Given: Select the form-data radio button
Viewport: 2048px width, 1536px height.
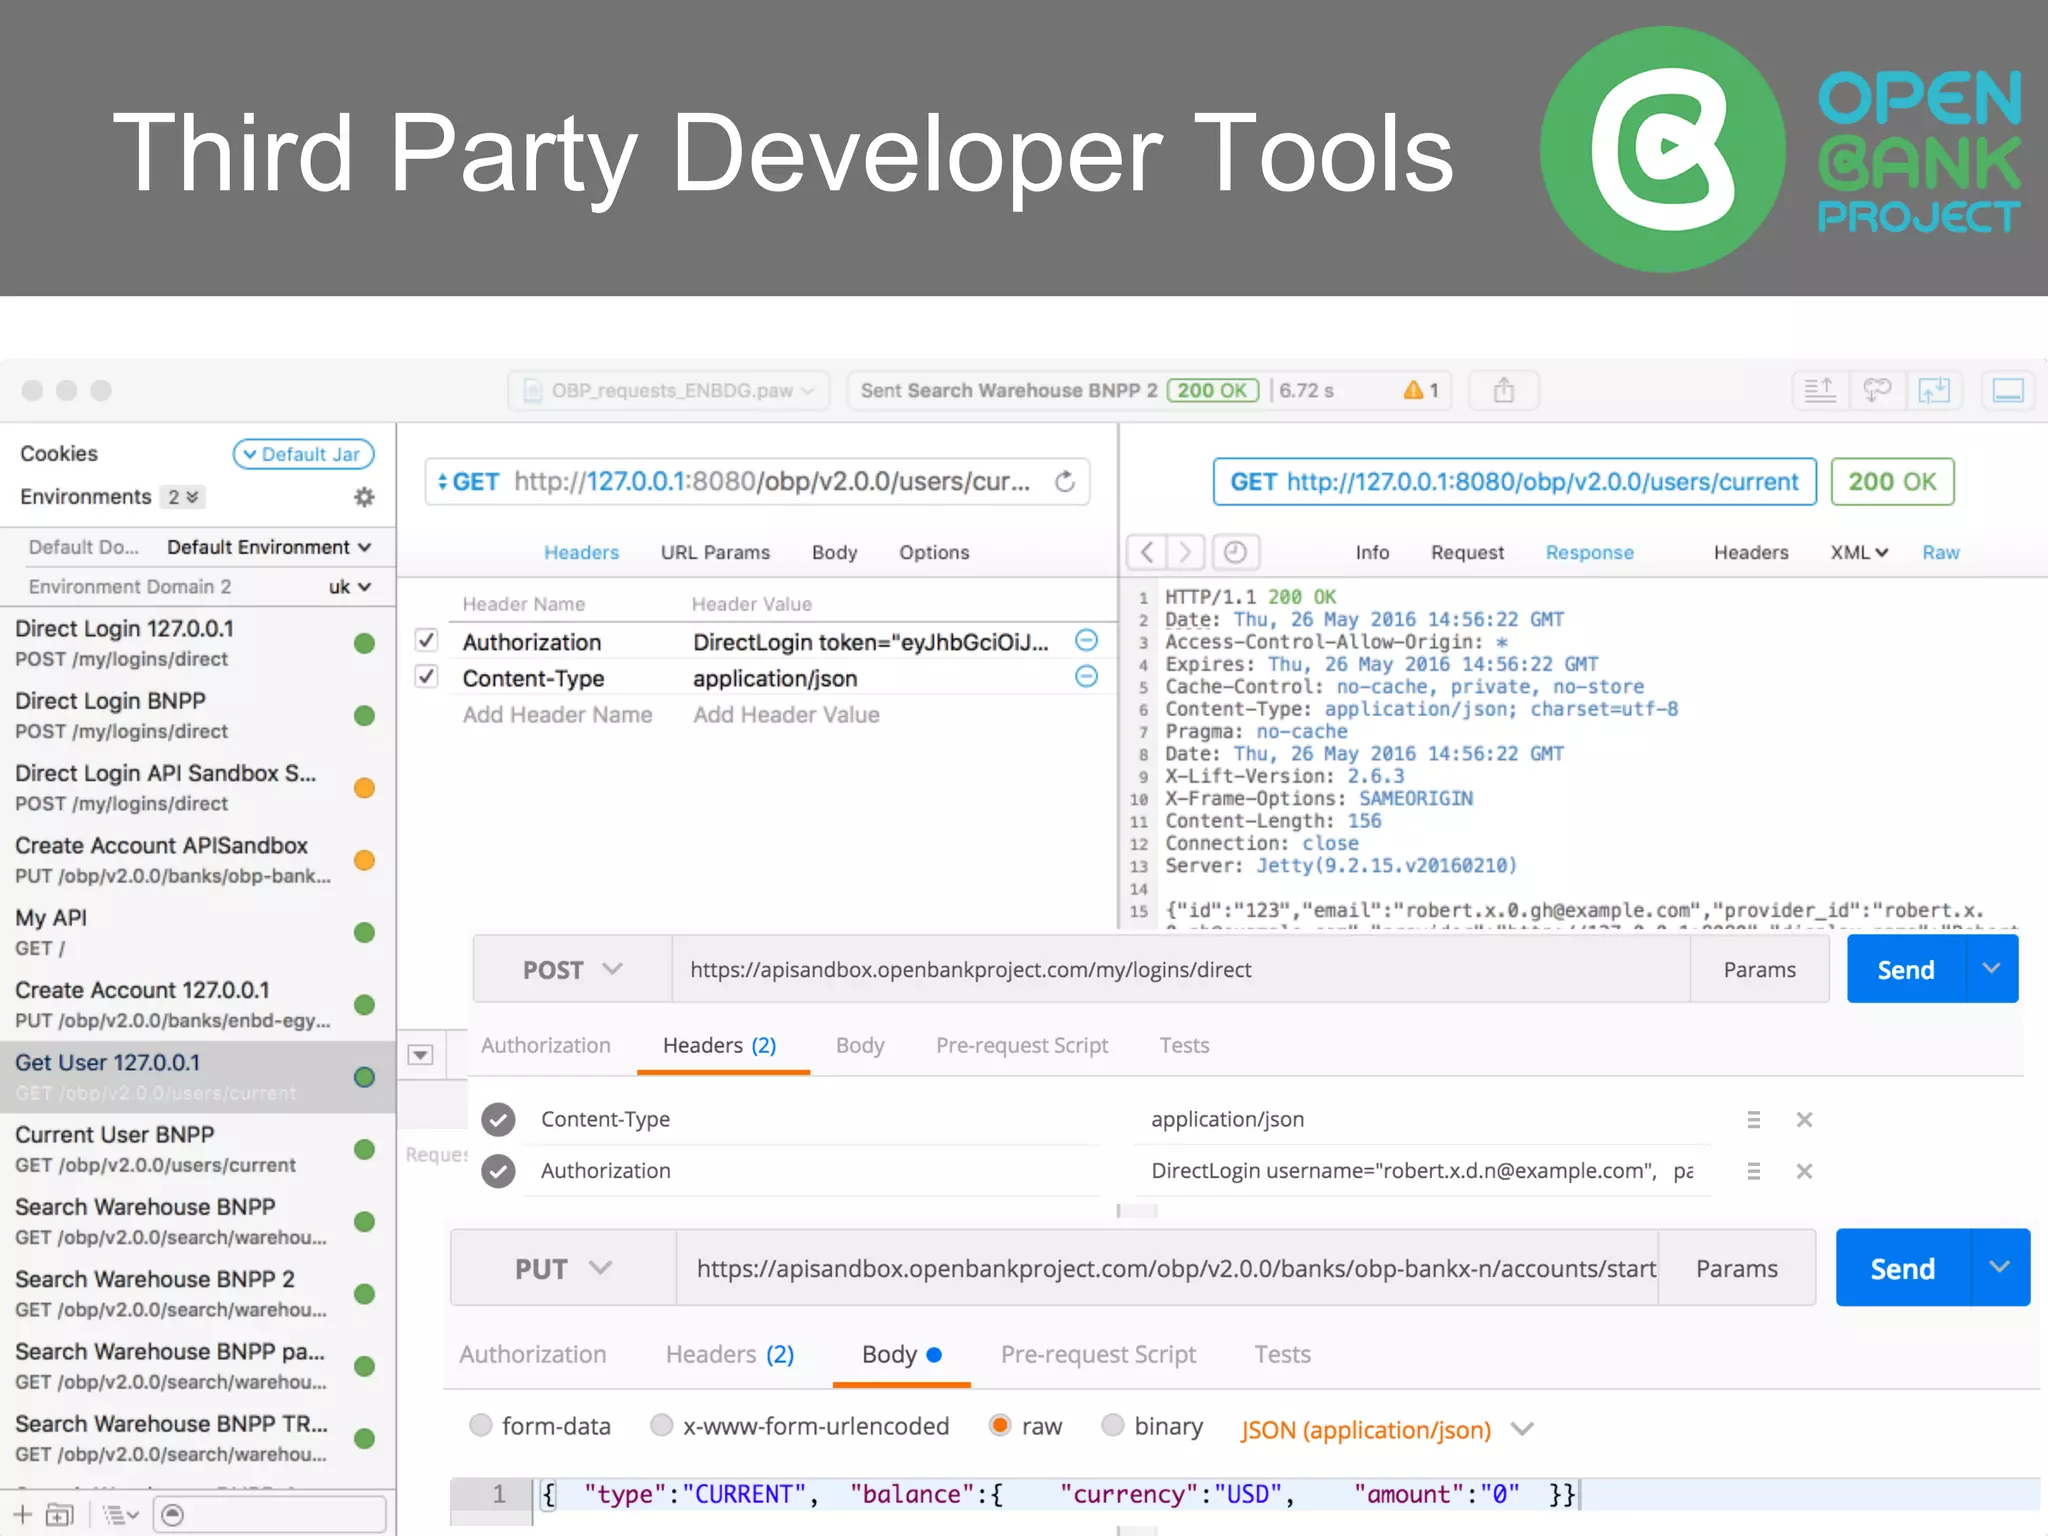Looking at the screenshot, I should (481, 1425).
